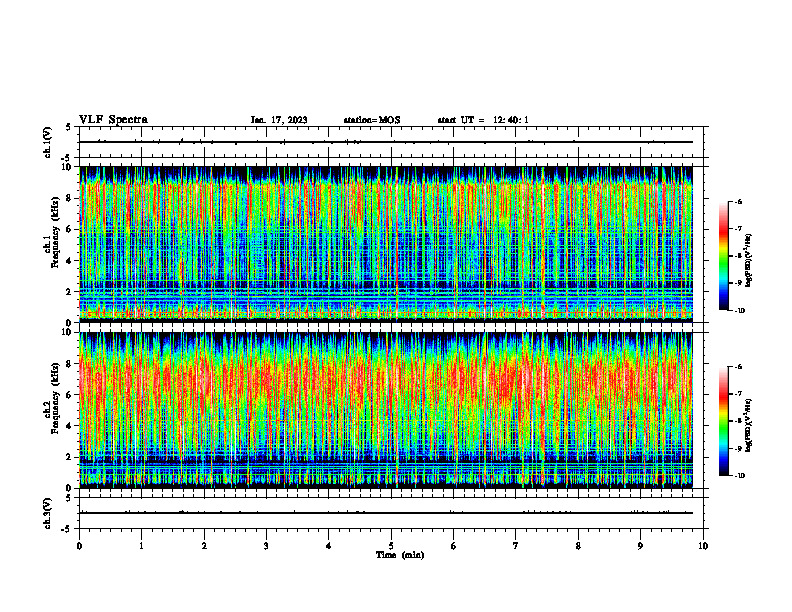This screenshot has height=612, width=792.
Task: Click the time axis tick label '1'
Action: pos(142,546)
